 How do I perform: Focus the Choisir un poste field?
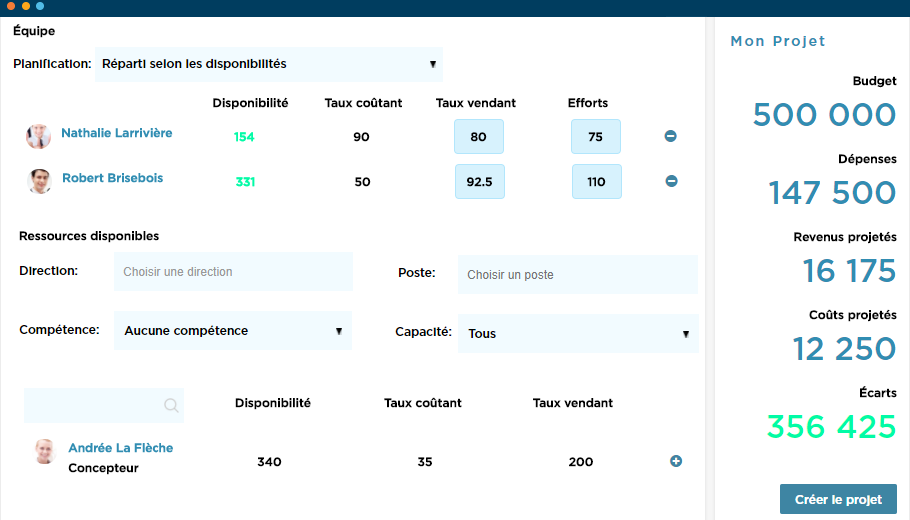tap(578, 275)
